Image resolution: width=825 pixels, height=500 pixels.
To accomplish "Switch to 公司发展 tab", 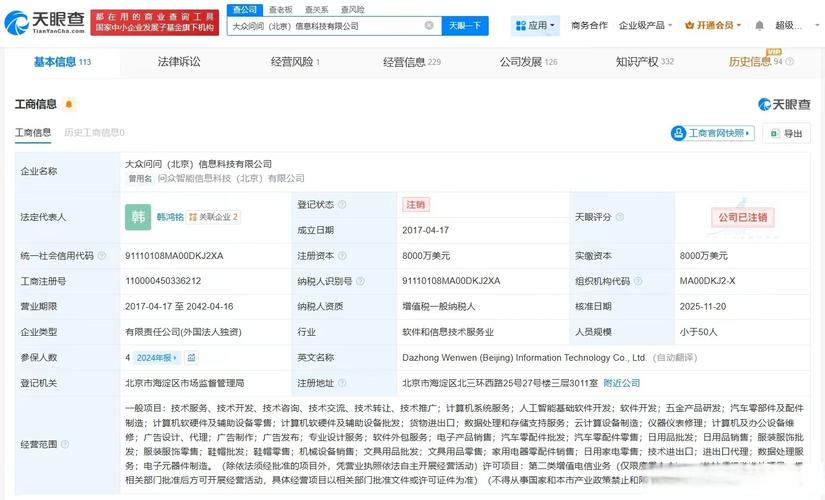I will 528,62.
